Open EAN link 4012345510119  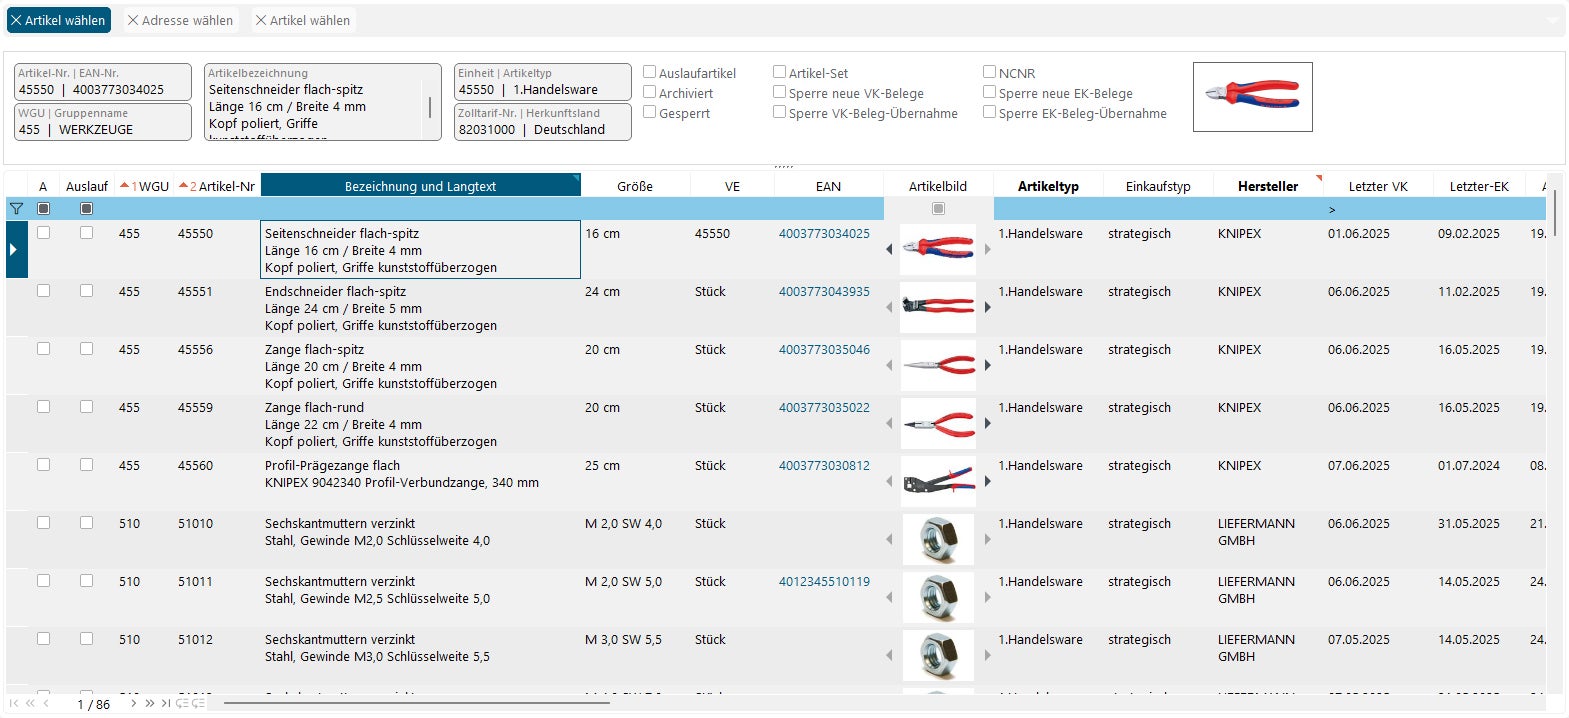(824, 581)
